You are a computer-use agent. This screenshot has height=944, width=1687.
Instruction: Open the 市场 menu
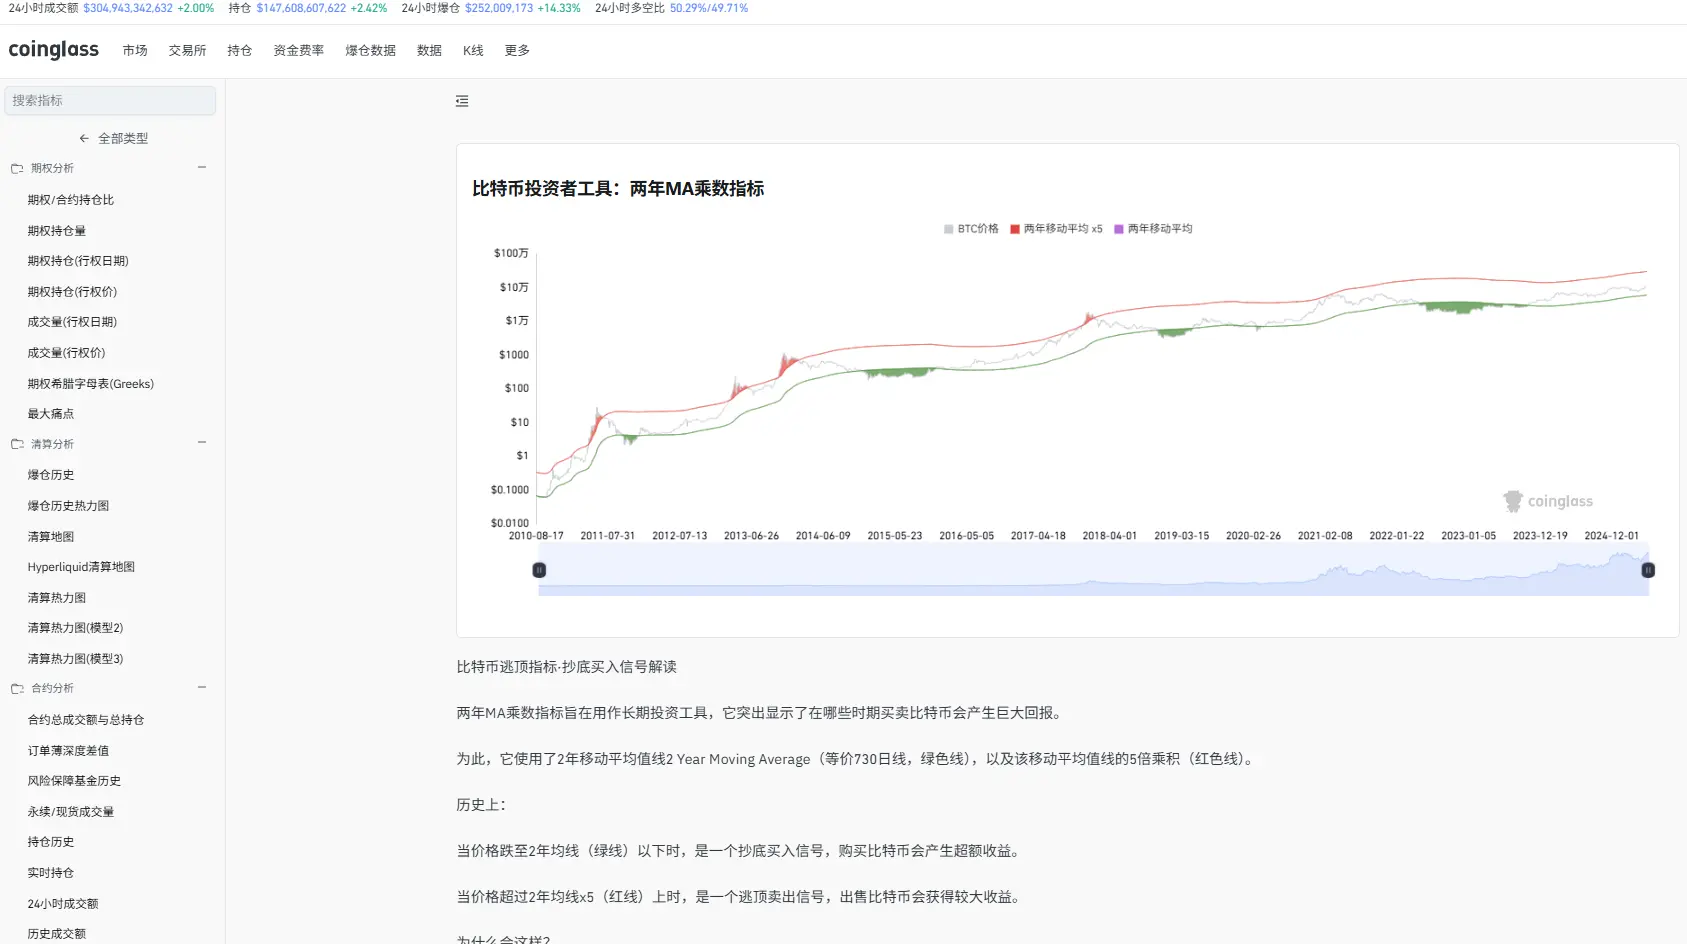(135, 51)
